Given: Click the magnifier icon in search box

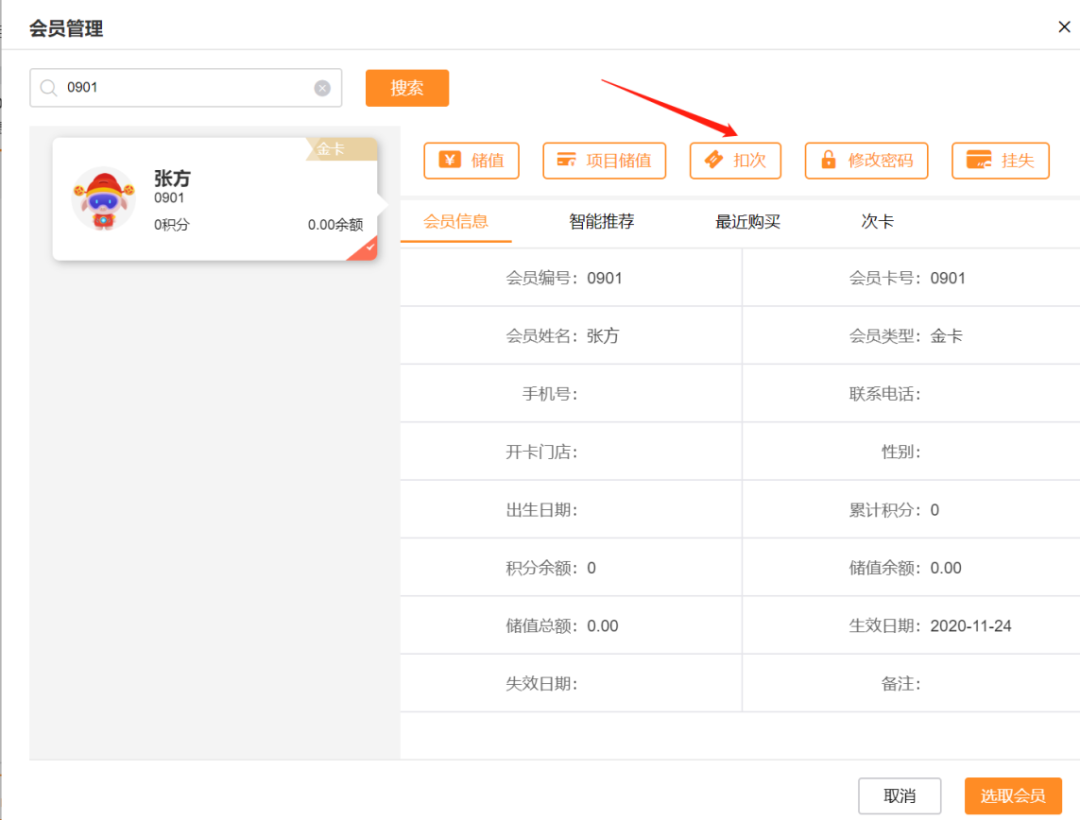Looking at the screenshot, I should click(48, 87).
